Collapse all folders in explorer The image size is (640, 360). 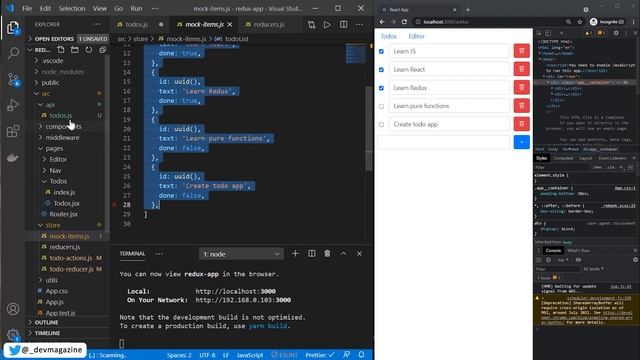pos(102,50)
